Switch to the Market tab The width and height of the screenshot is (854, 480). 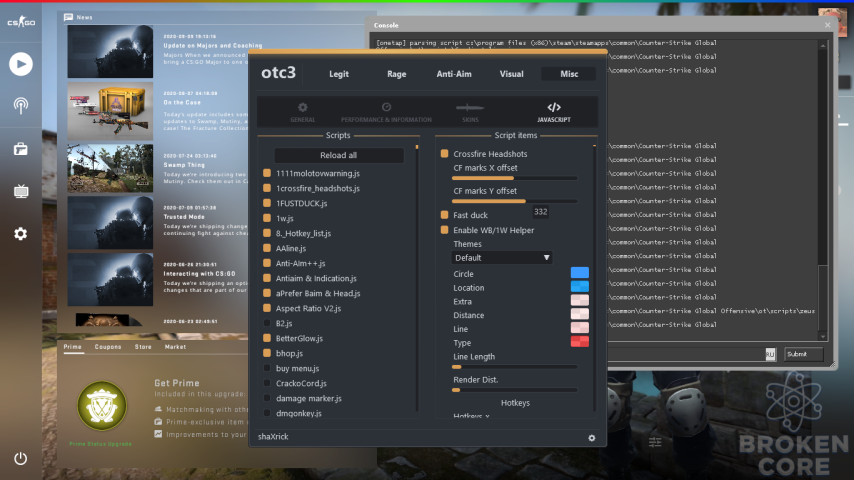(x=175, y=347)
